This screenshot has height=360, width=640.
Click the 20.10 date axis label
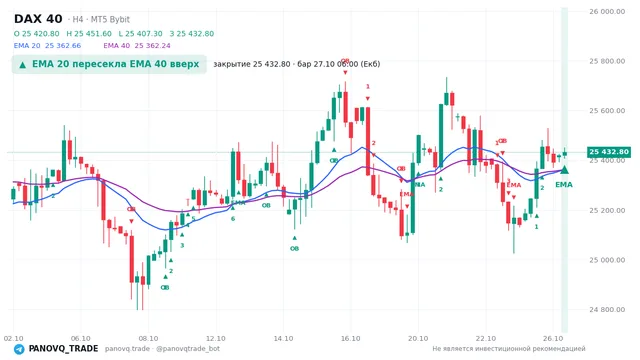pos(418,338)
